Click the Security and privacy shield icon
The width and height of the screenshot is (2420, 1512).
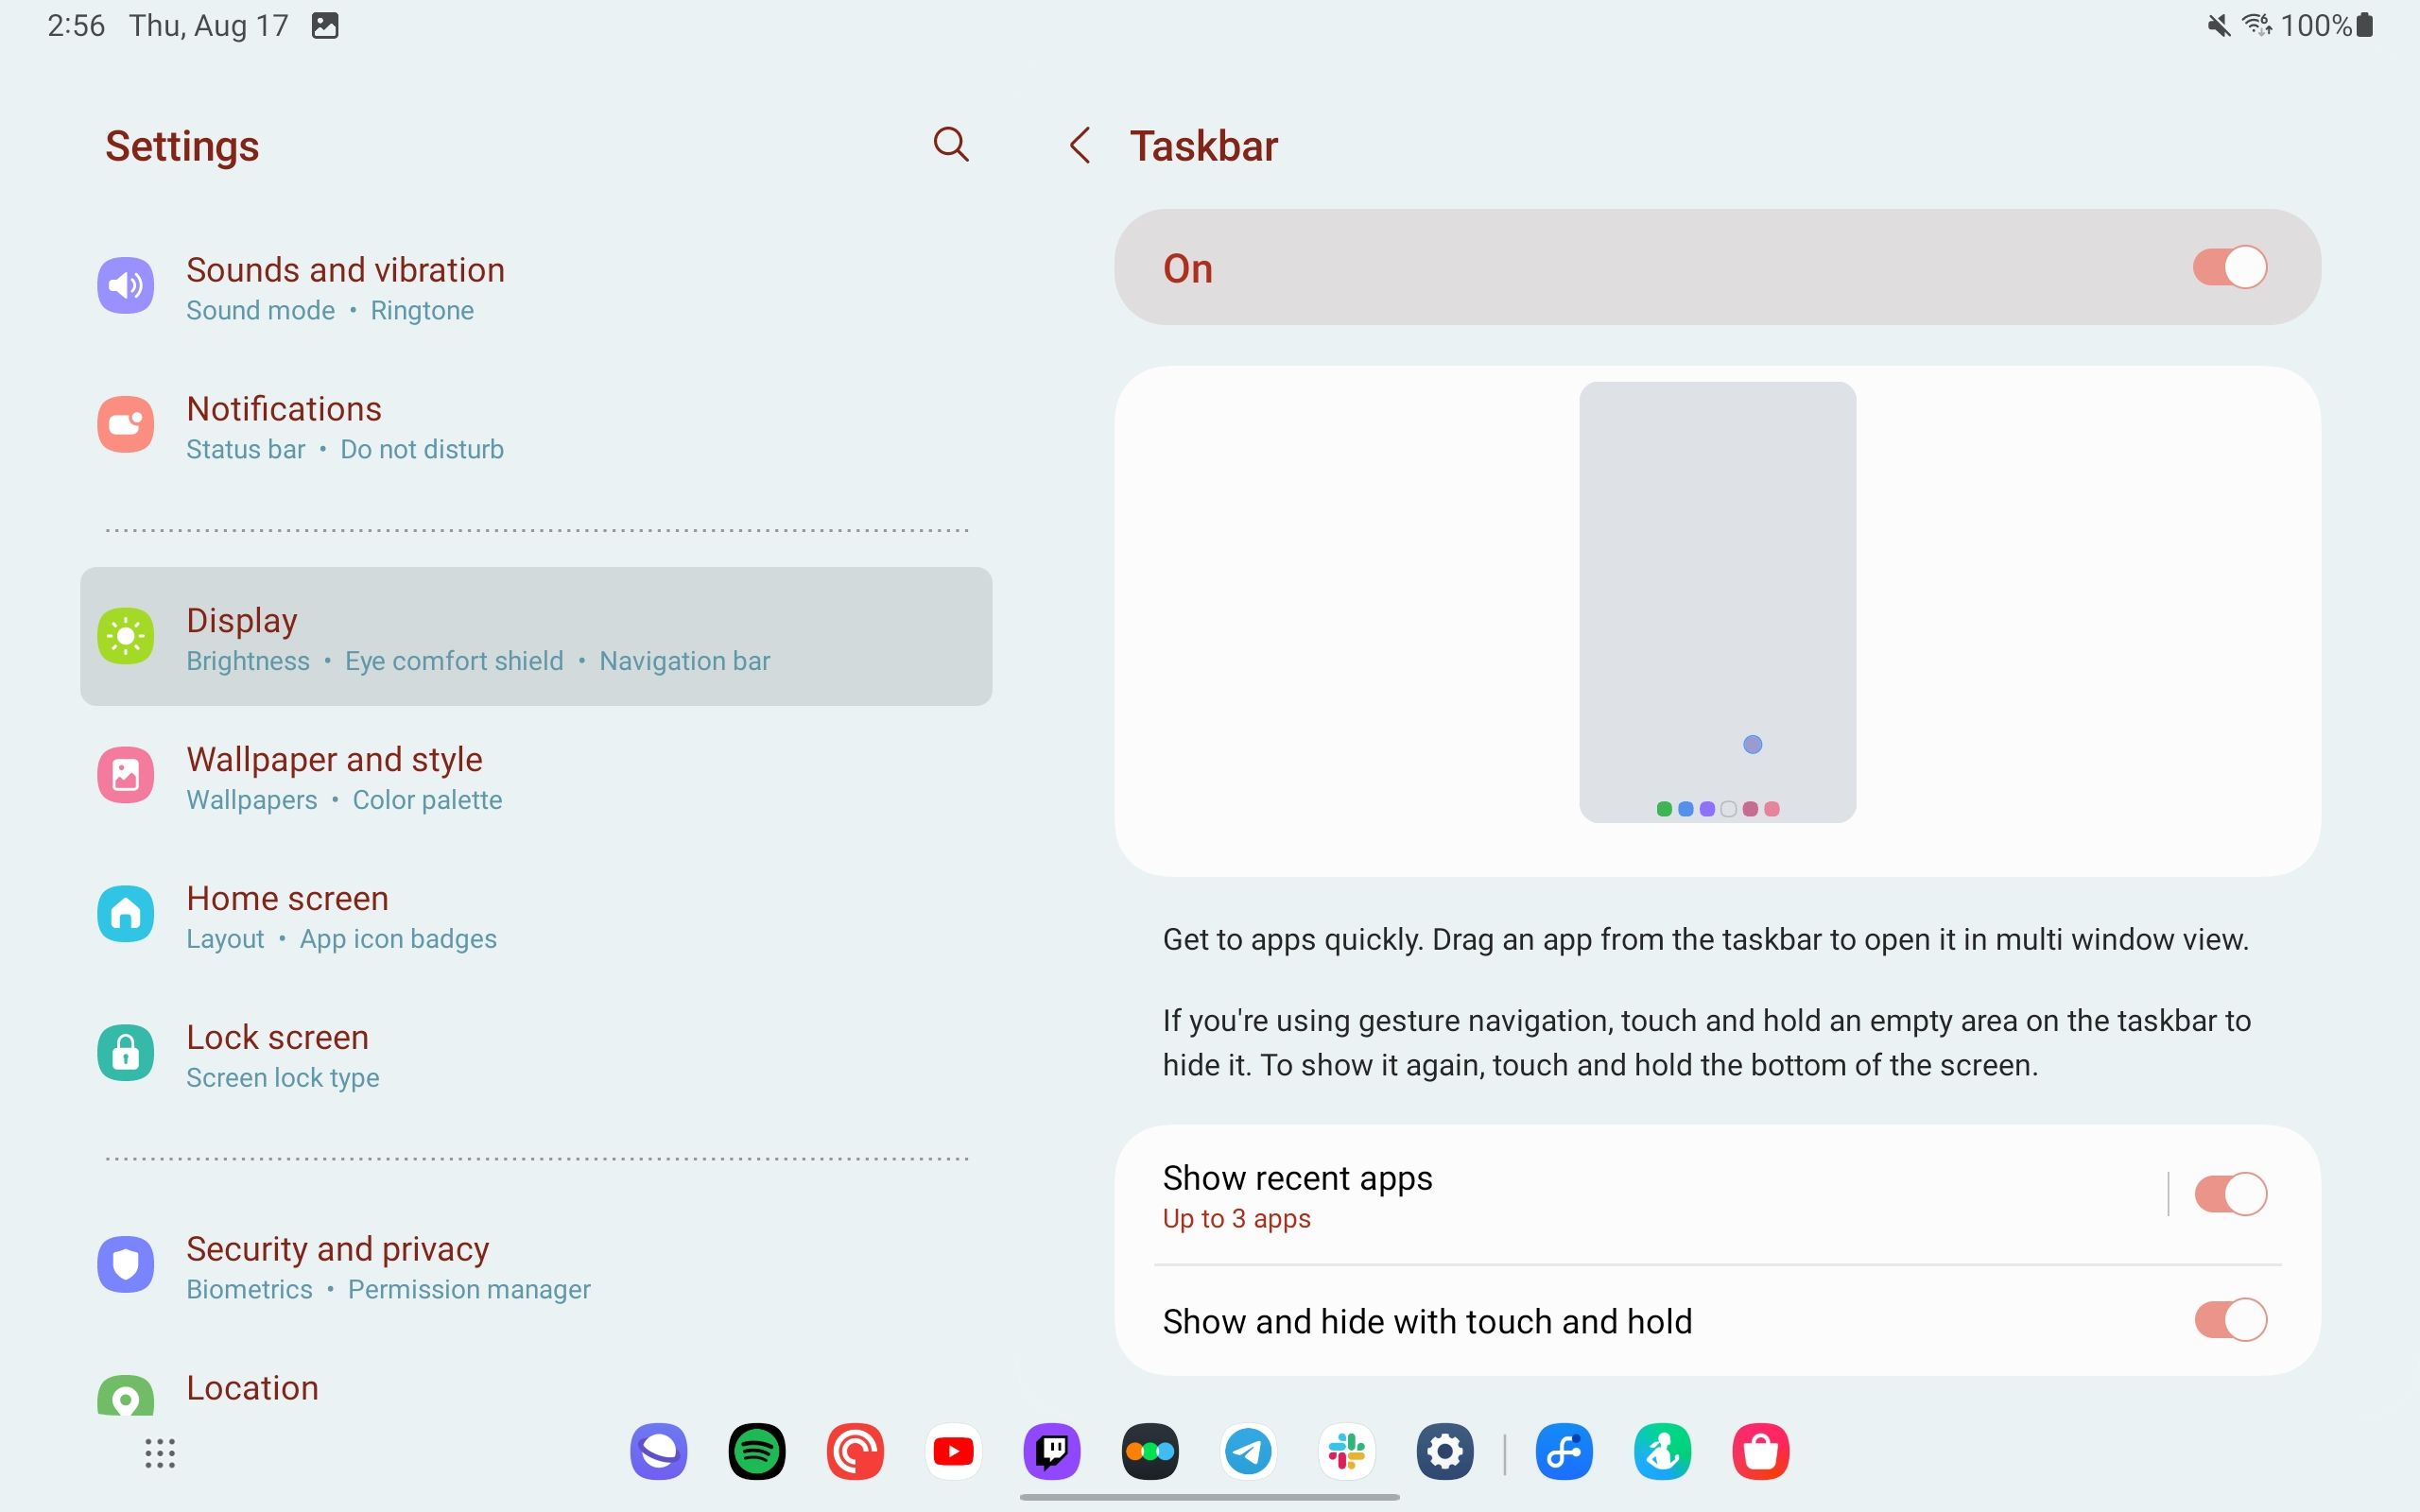click(x=126, y=1265)
